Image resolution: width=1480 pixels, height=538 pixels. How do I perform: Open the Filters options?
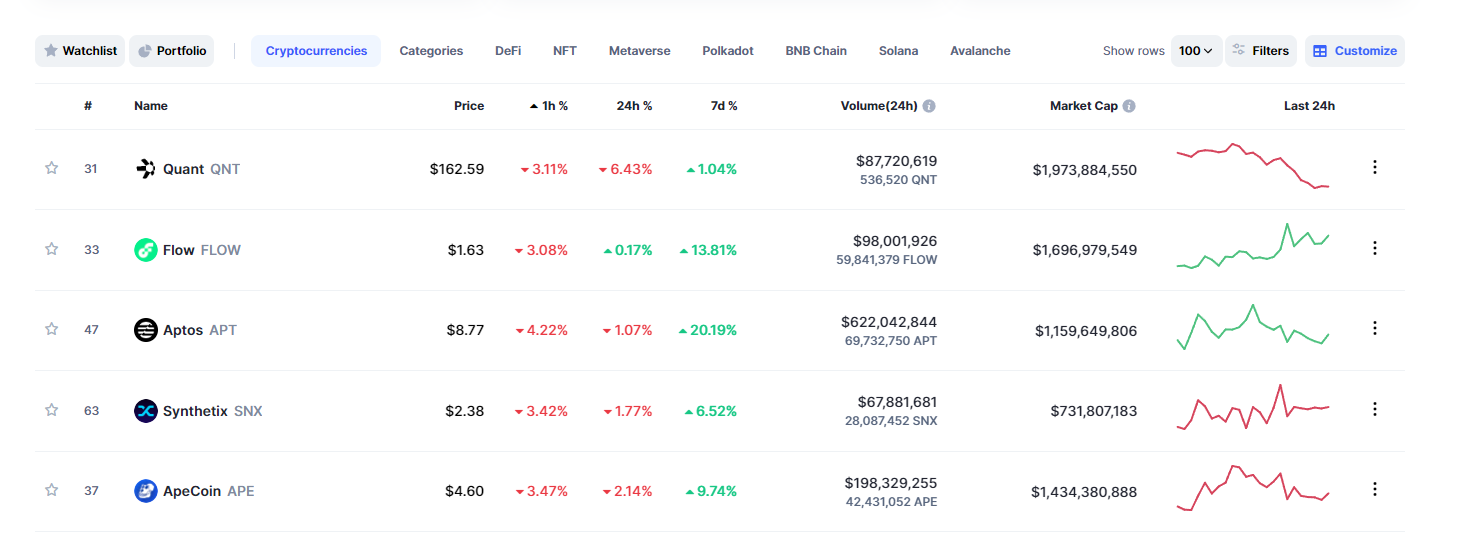1260,51
